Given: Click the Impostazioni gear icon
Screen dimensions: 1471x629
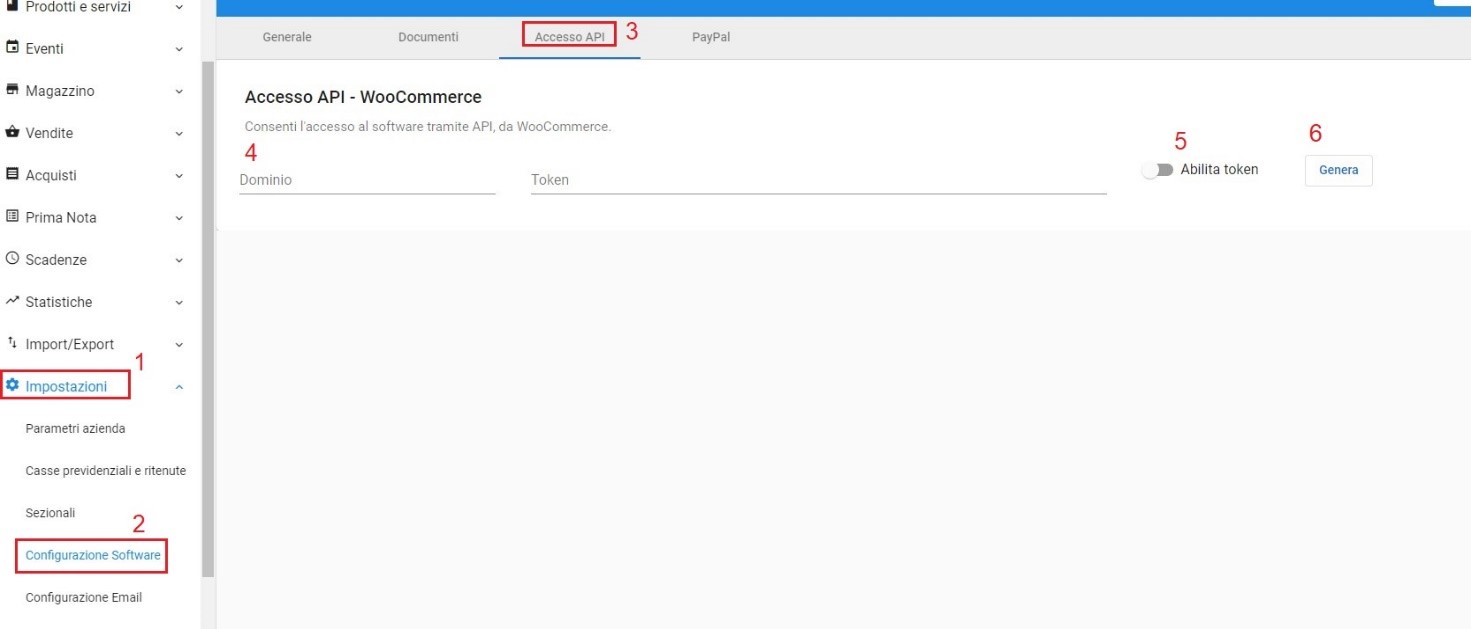Looking at the screenshot, I should 13,386.
